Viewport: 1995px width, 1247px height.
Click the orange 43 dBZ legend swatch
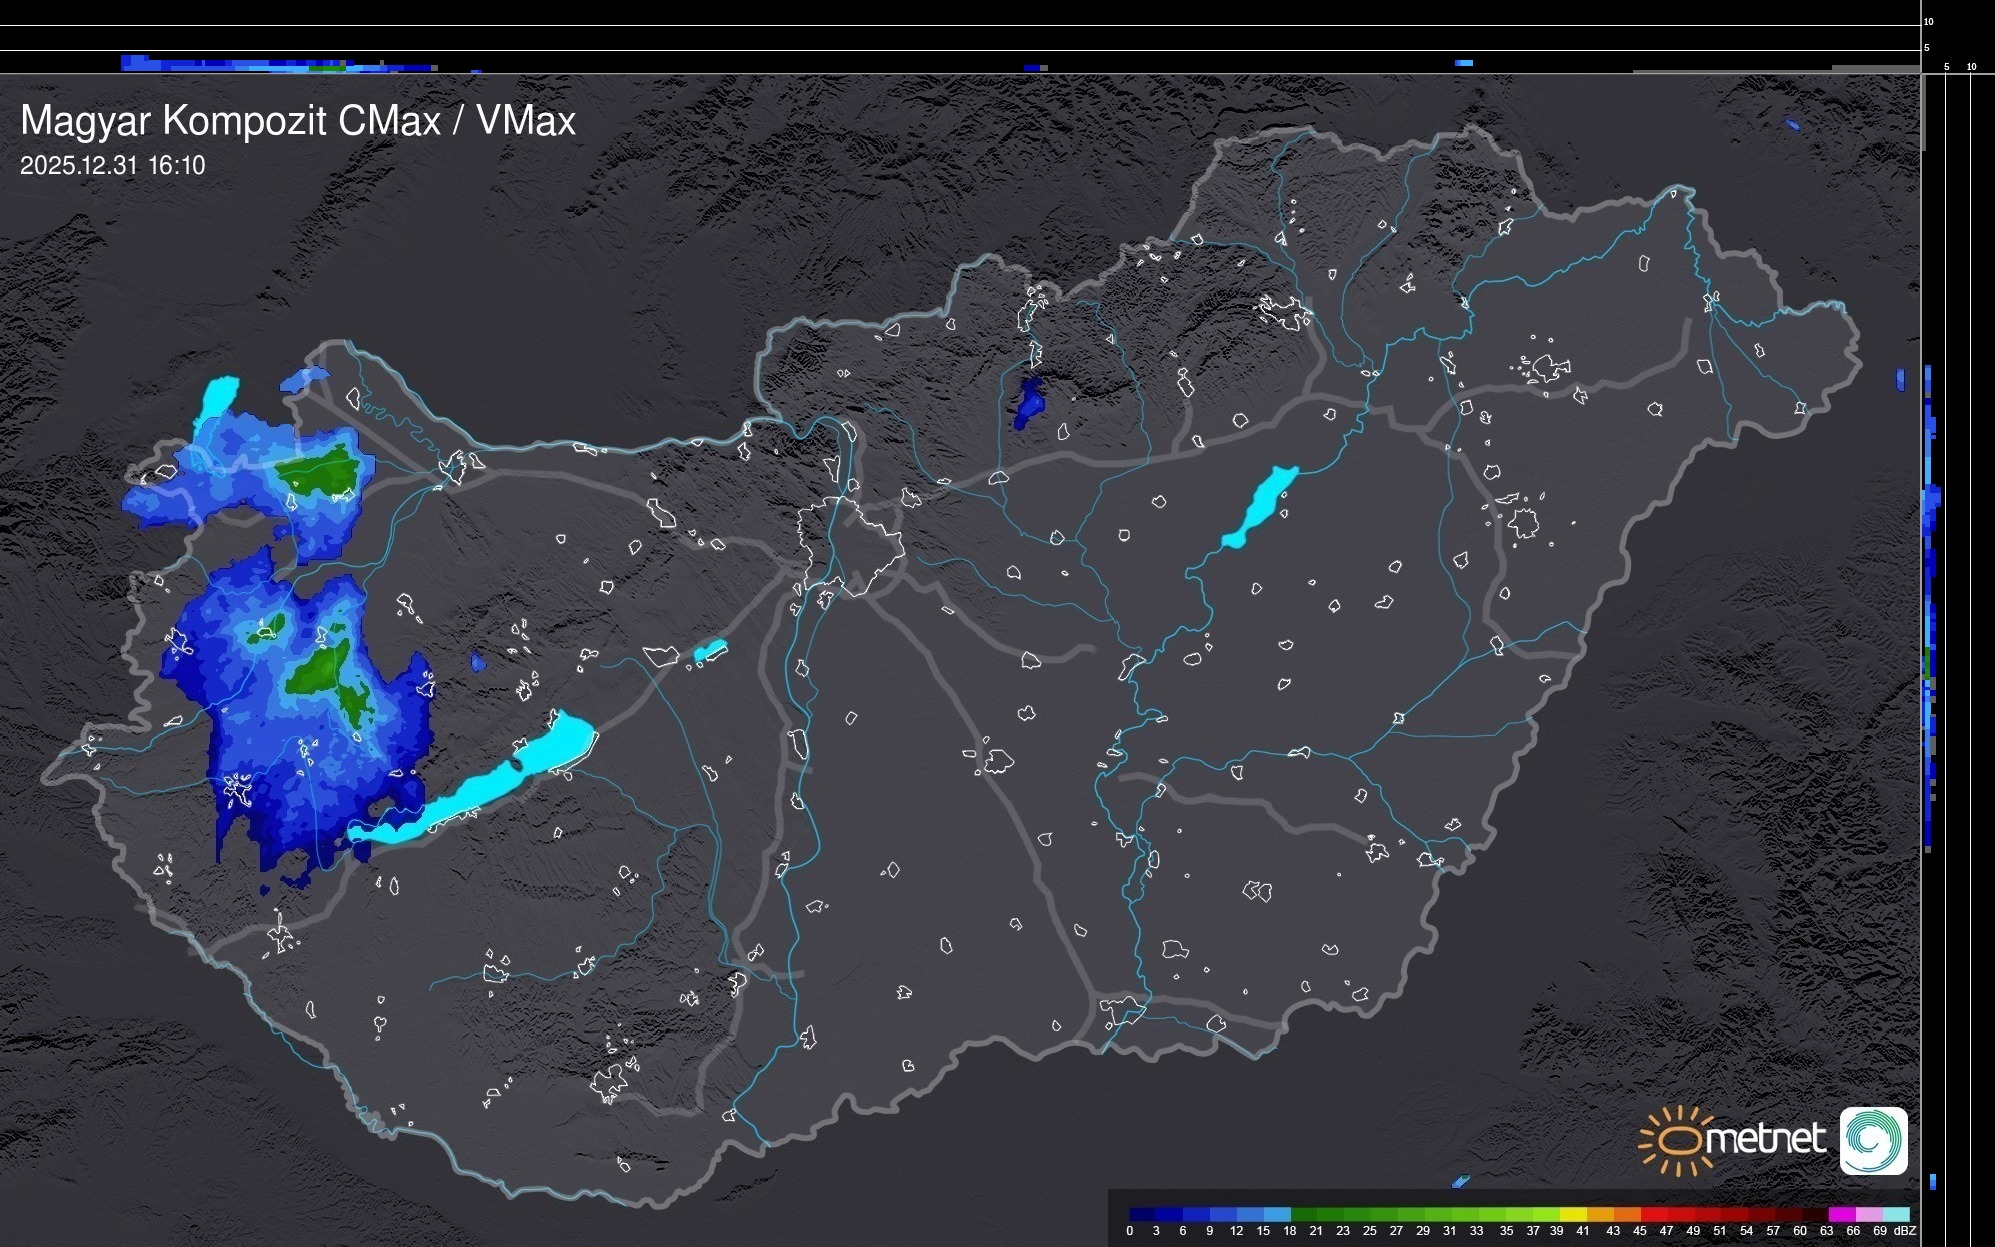1627,1215
